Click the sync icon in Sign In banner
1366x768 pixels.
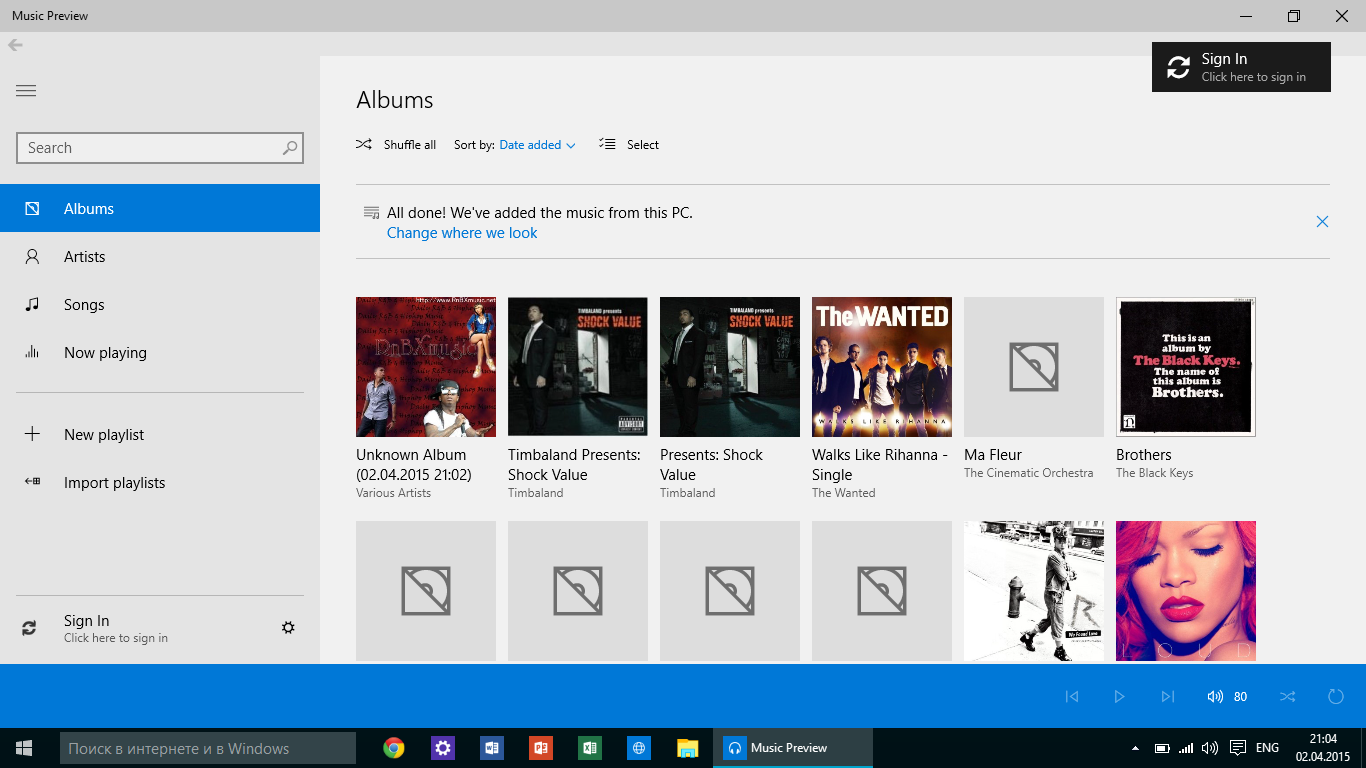pos(1179,67)
